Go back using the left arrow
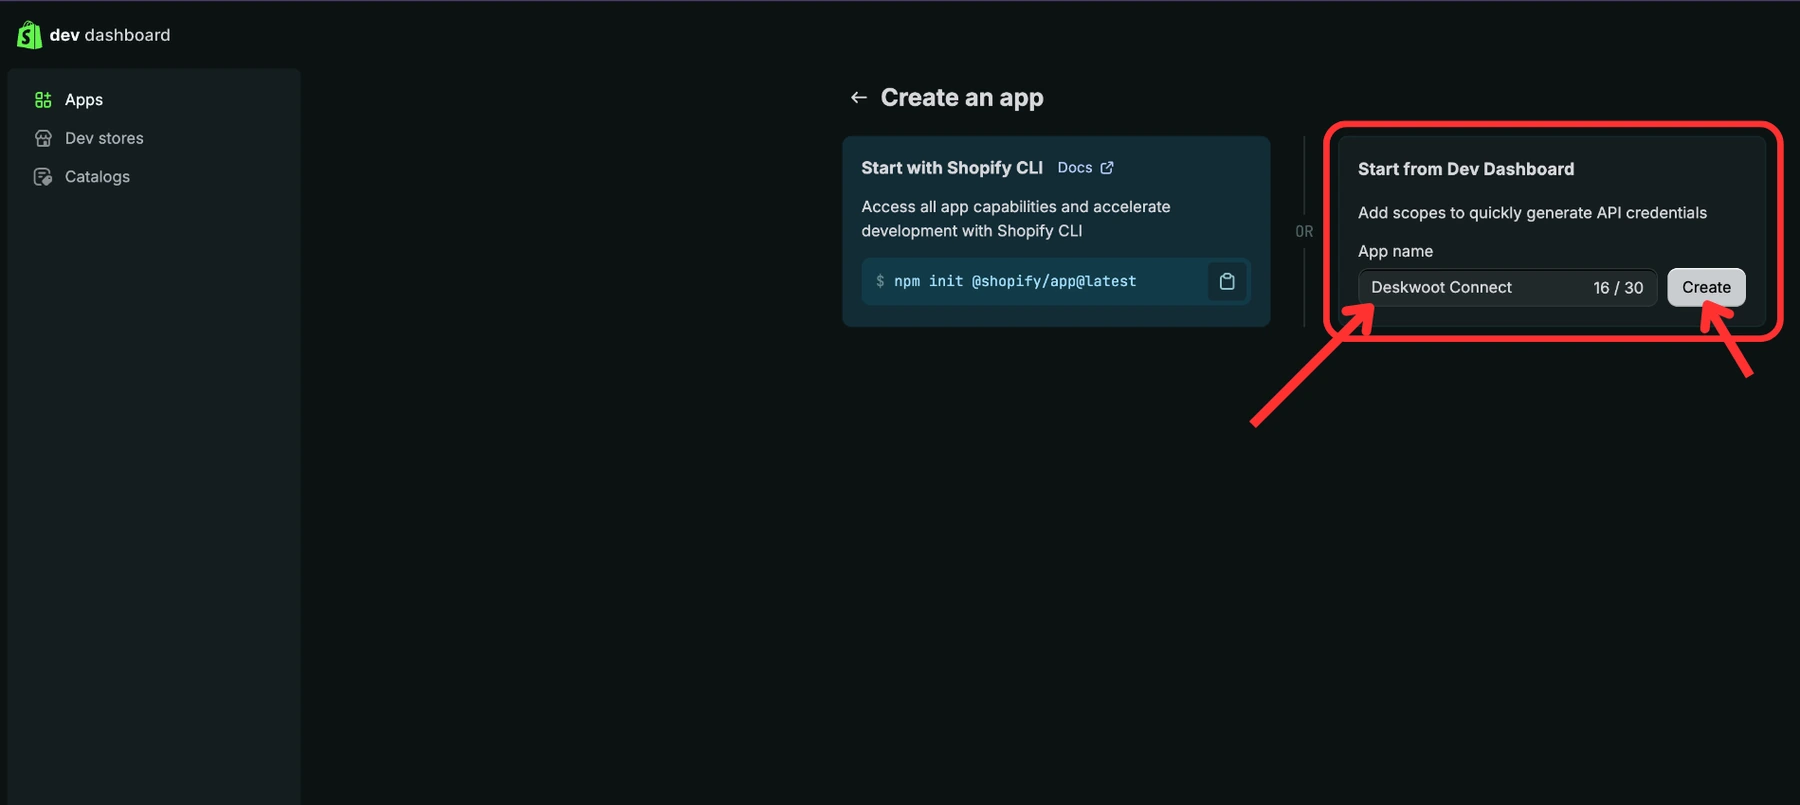The width and height of the screenshot is (1800, 805). pos(858,98)
